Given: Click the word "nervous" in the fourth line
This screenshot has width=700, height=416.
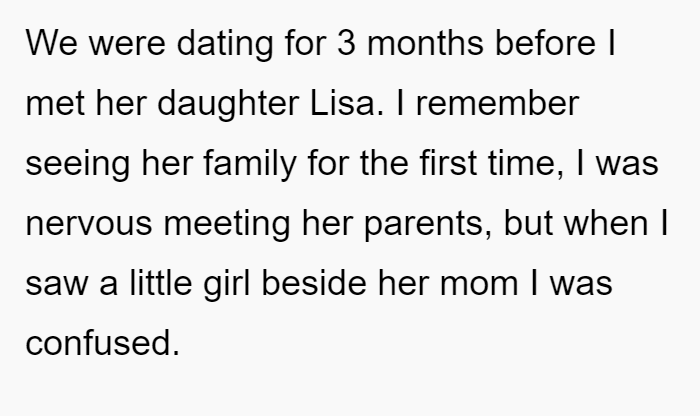Looking at the screenshot, I should (x=89, y=224).
